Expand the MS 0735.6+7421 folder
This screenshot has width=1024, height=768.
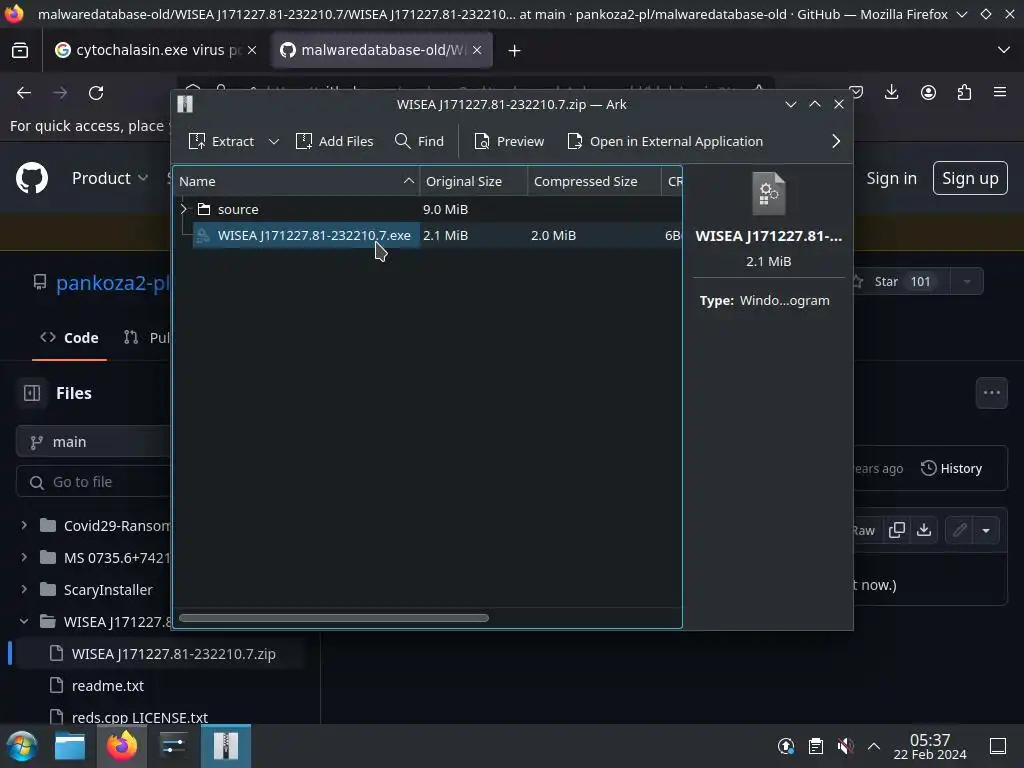24,557
